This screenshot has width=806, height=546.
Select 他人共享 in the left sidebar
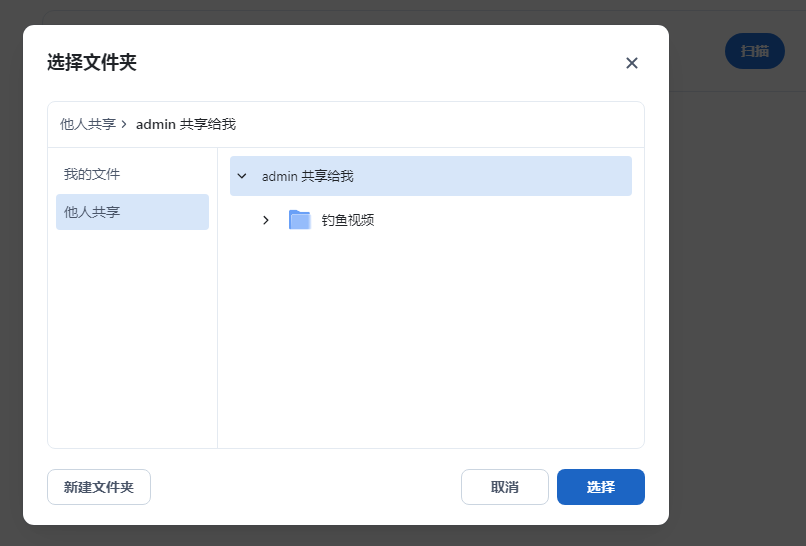click(x=92, y=212)
